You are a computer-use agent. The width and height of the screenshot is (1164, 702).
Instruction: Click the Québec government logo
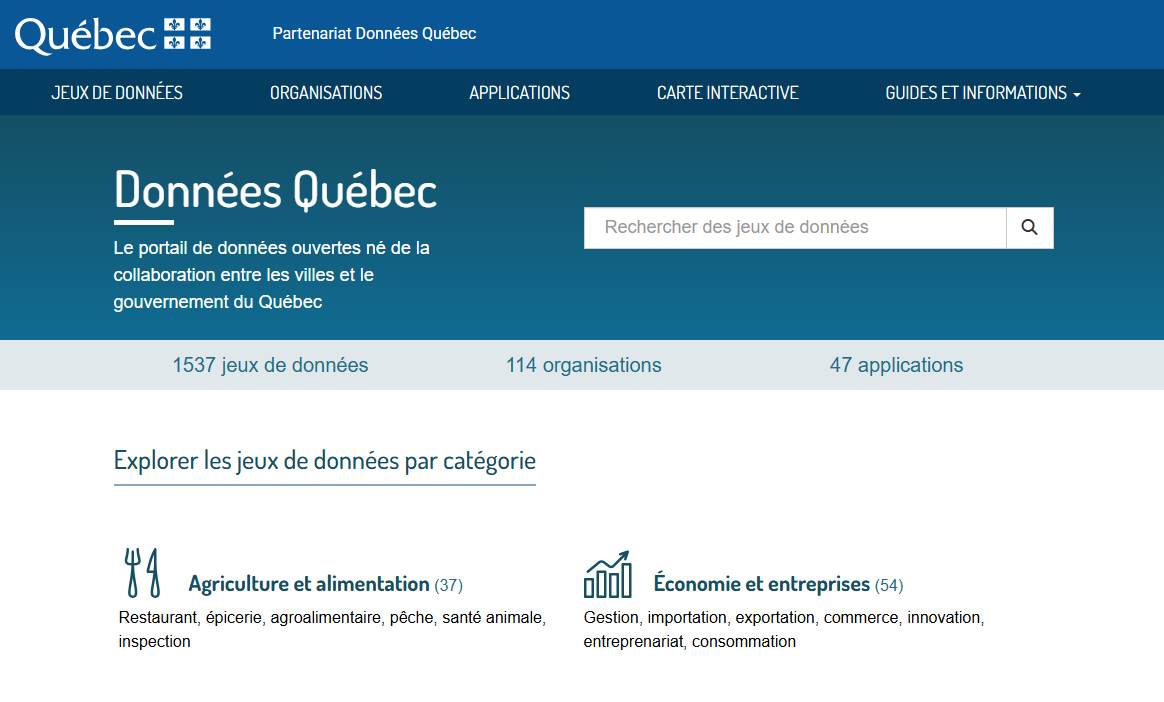click(x=113, y=34)
